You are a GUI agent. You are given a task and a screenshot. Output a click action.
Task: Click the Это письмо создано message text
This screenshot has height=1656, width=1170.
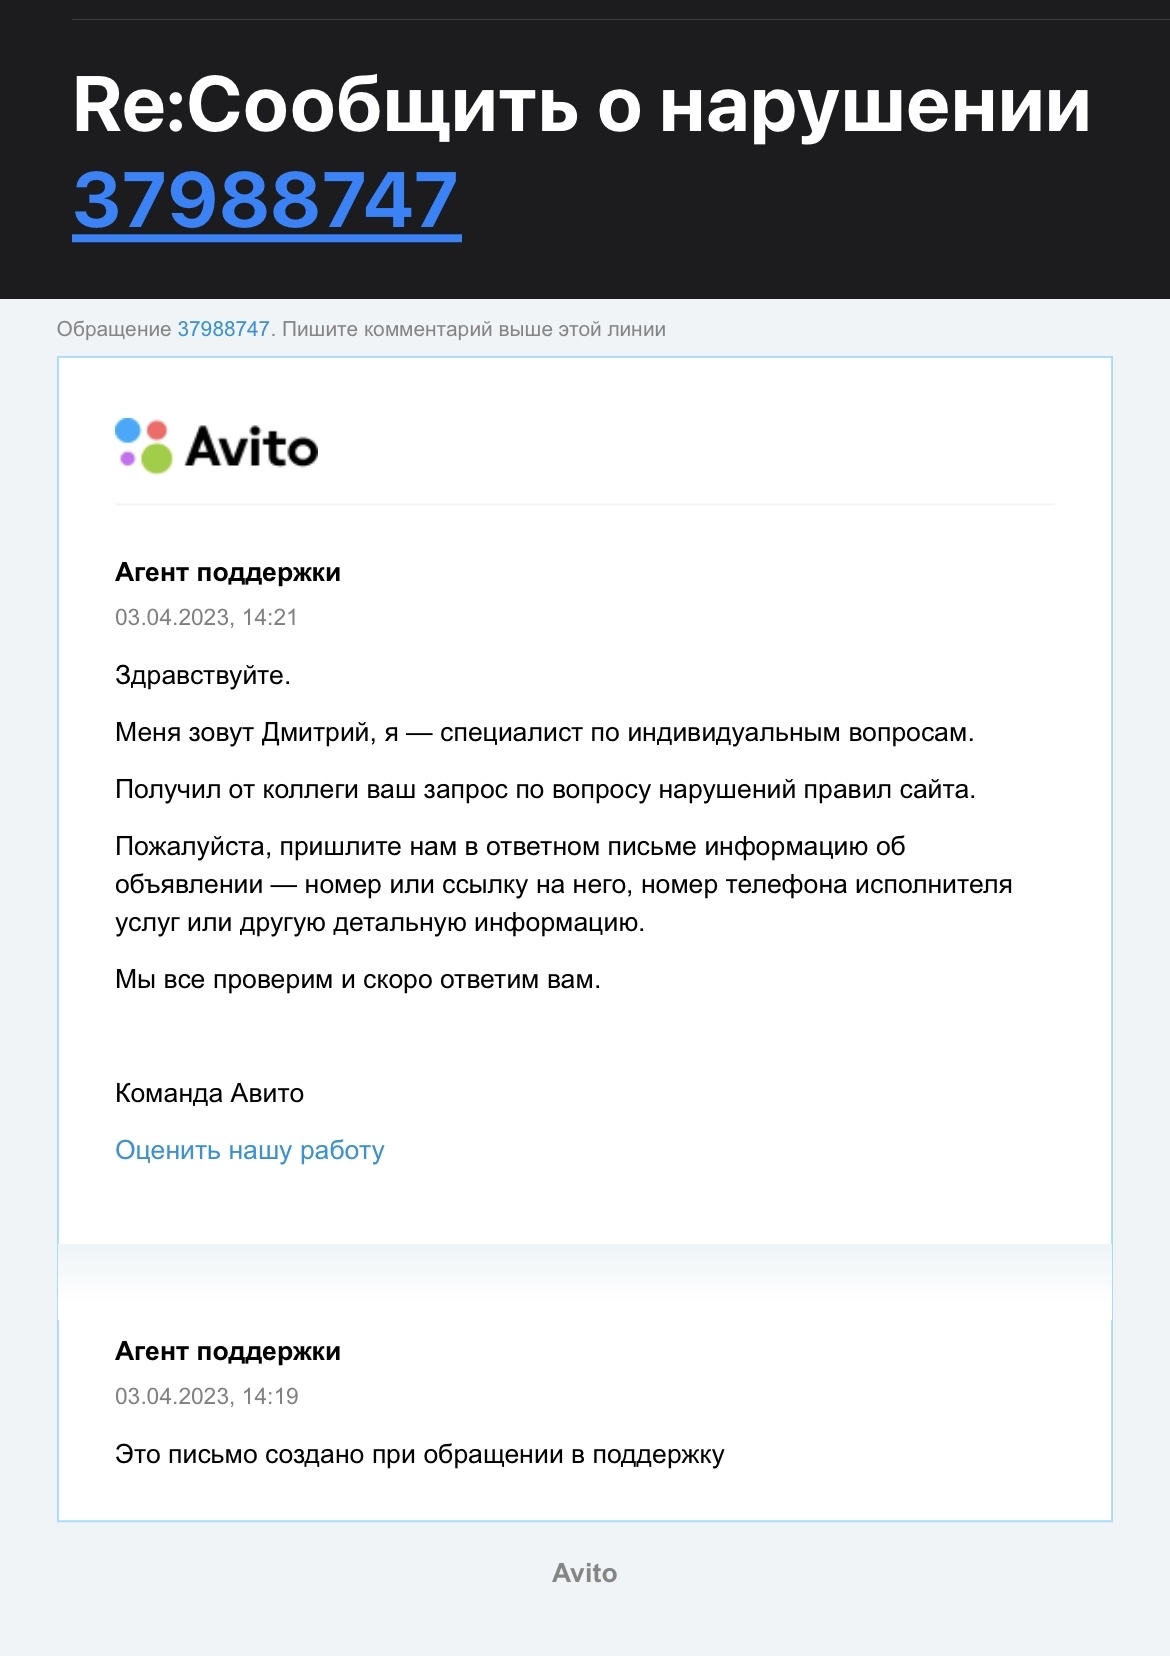tap(420, 1454)
